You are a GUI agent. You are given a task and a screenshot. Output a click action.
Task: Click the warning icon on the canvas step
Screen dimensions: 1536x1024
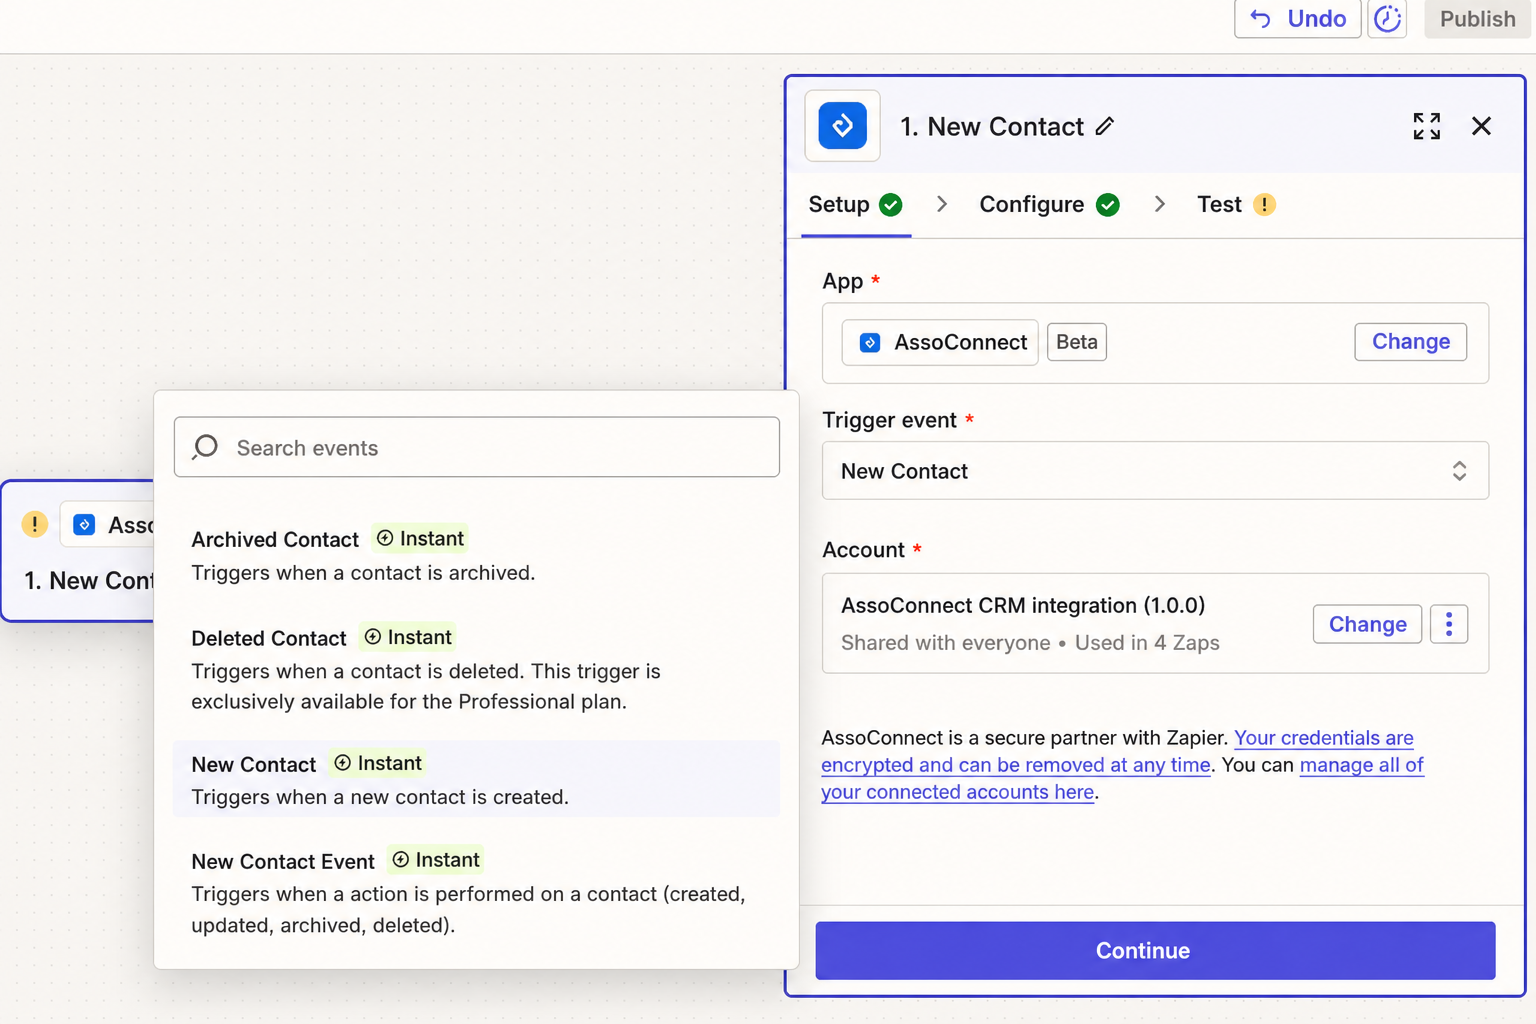[35, 524]
